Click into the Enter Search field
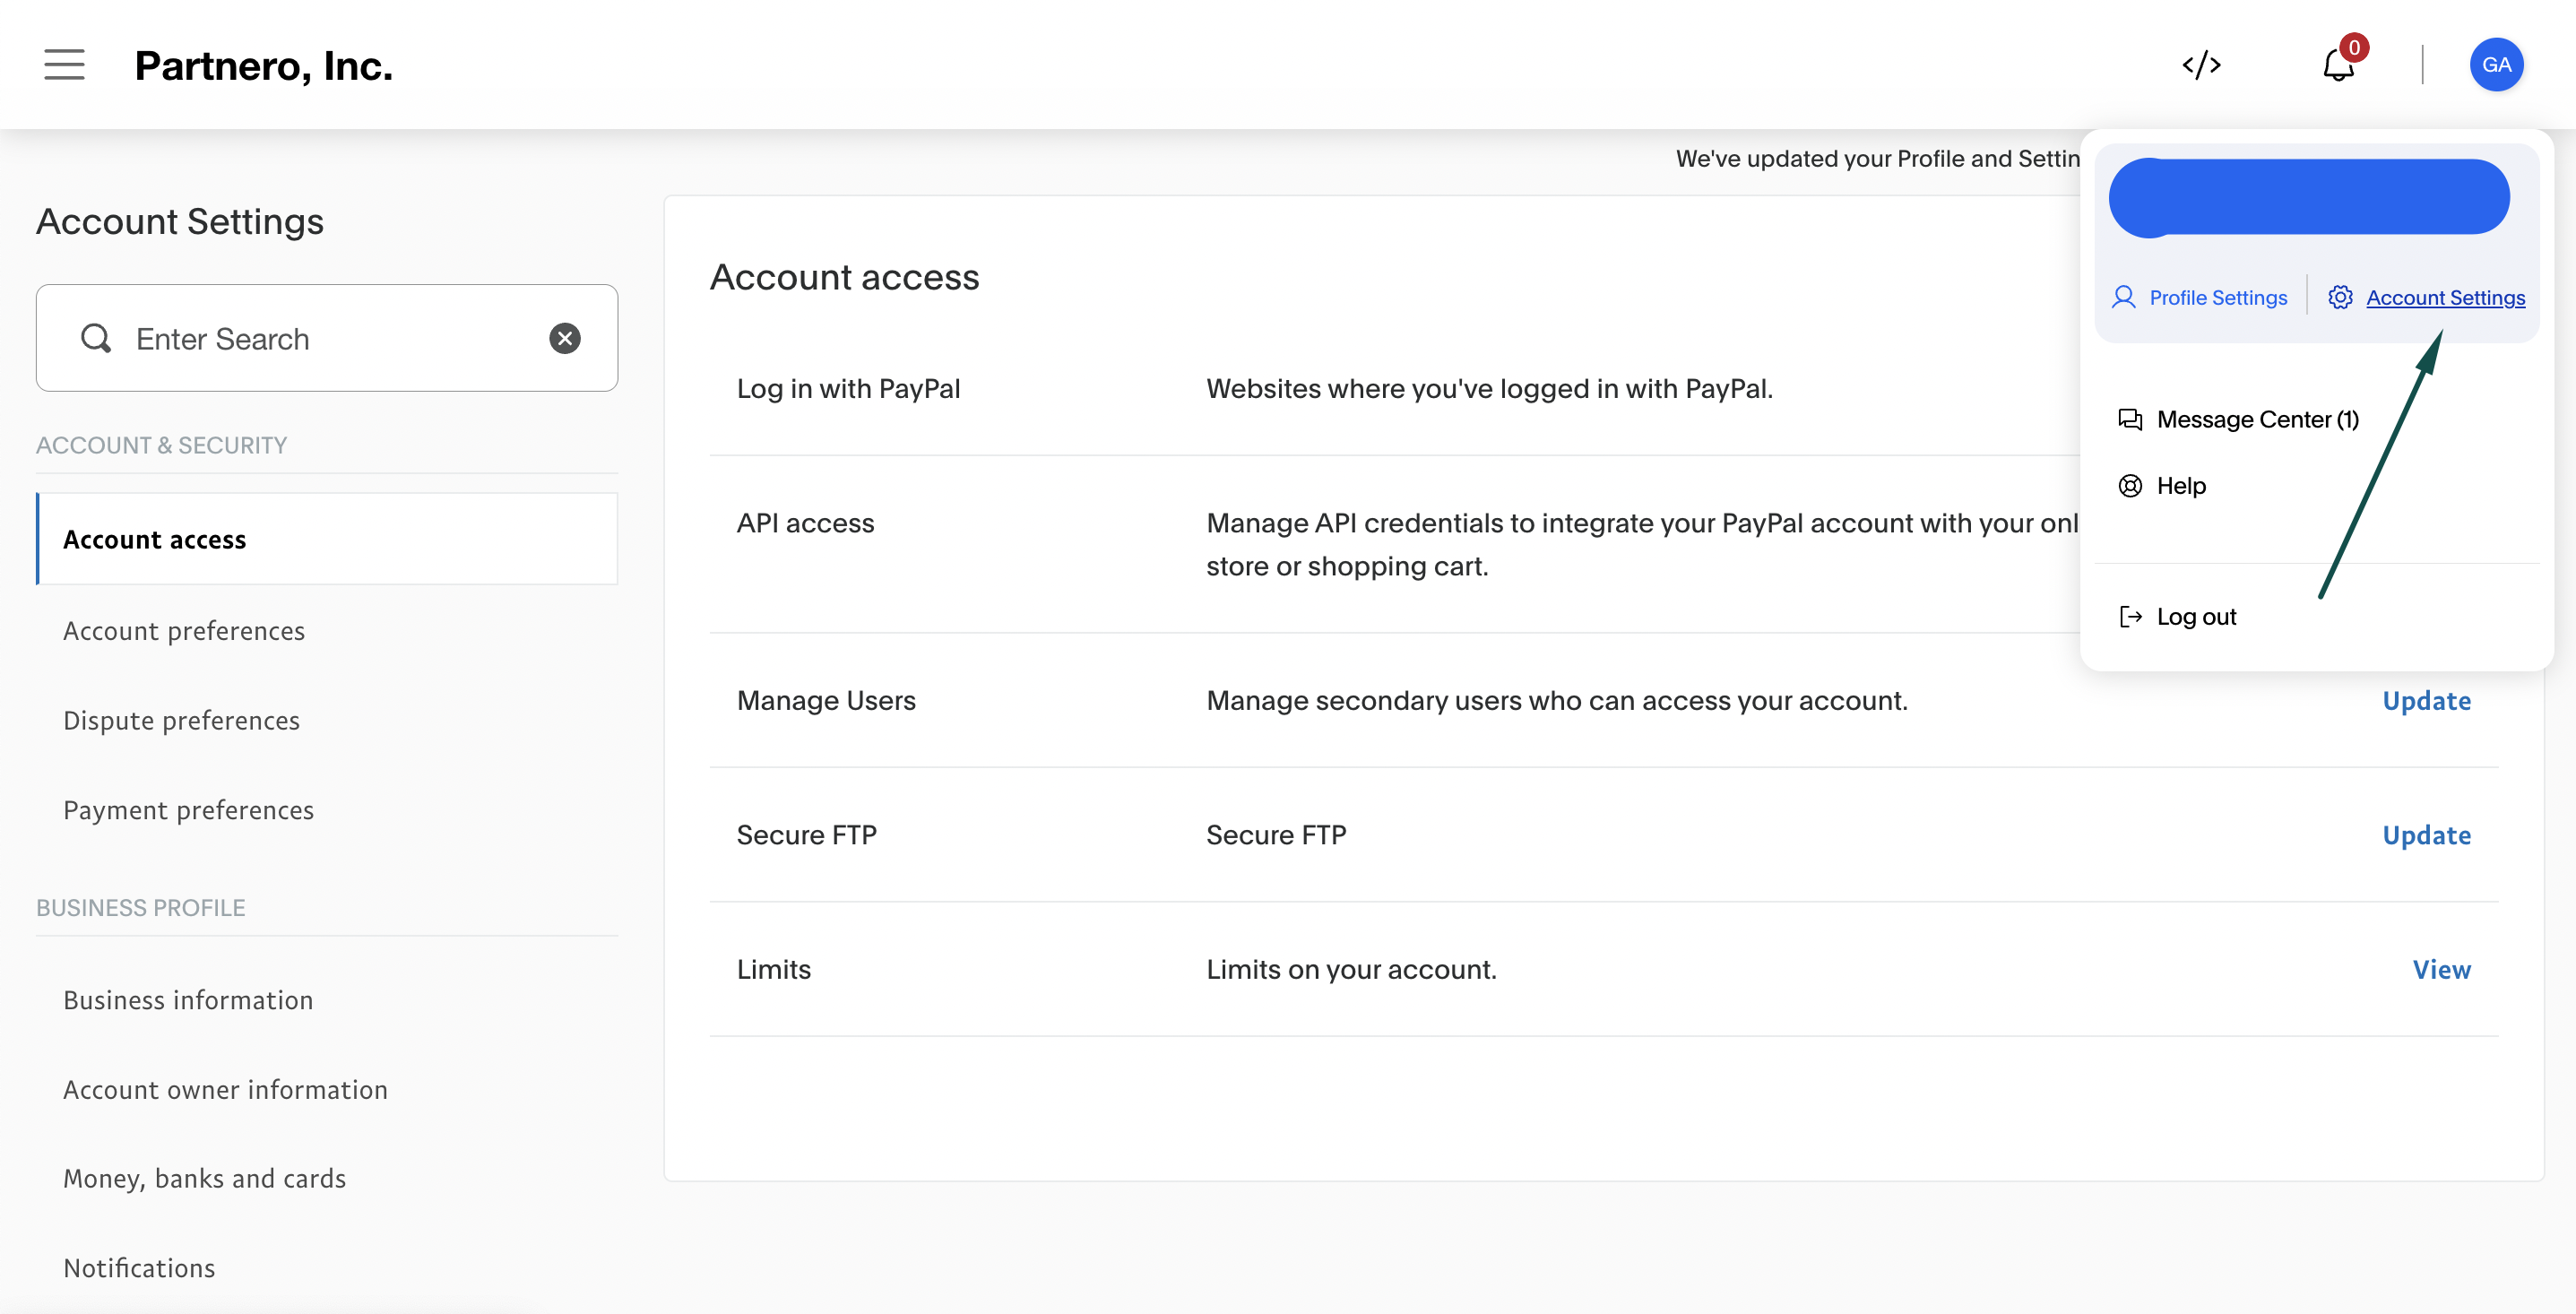This screenshot has width=2576, height=1314. [x=327, y=339]
